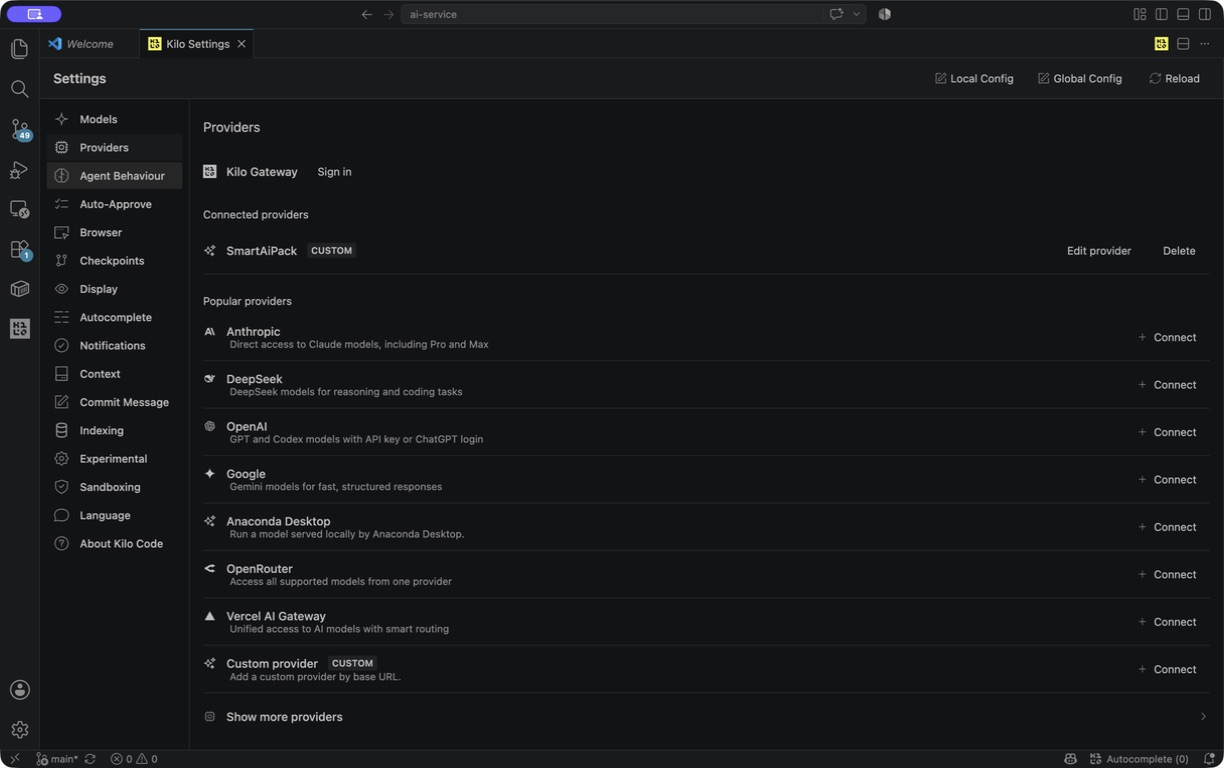The image size is (1224, 768).
Task: Click the purple remote indicator button
Action: click(34, 14)
